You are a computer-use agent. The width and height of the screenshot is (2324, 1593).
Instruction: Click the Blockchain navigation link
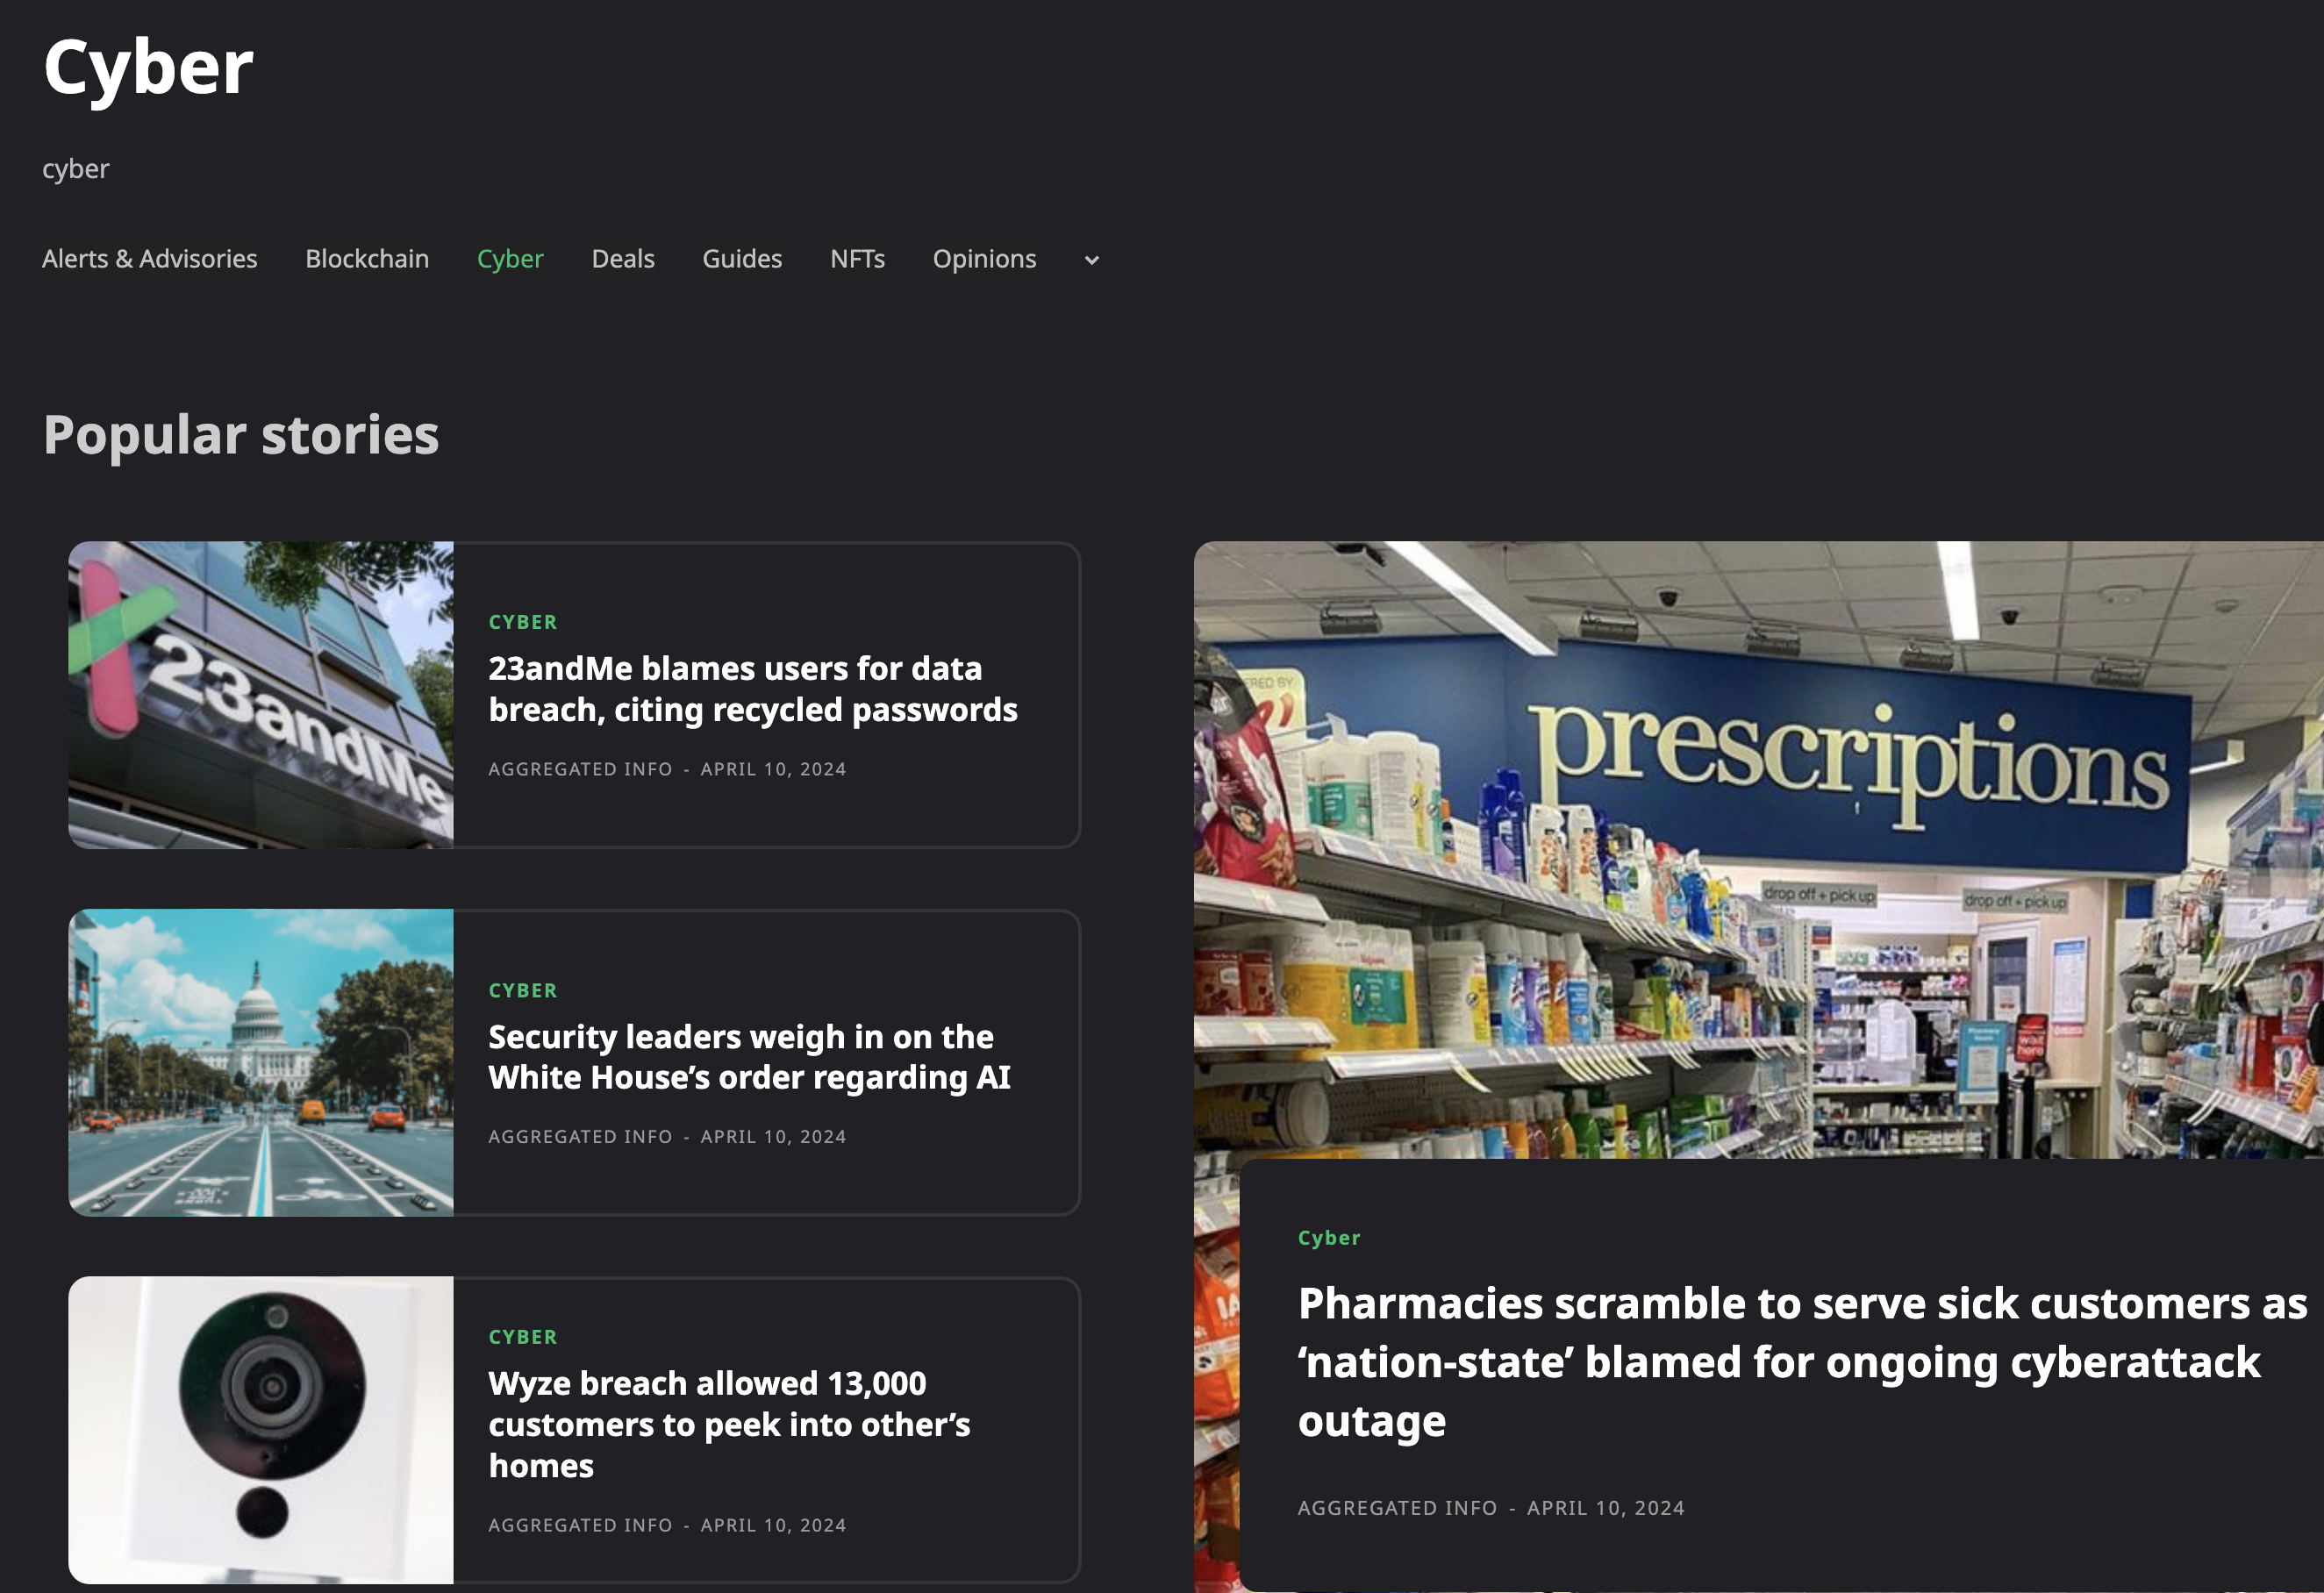(366, 258)
